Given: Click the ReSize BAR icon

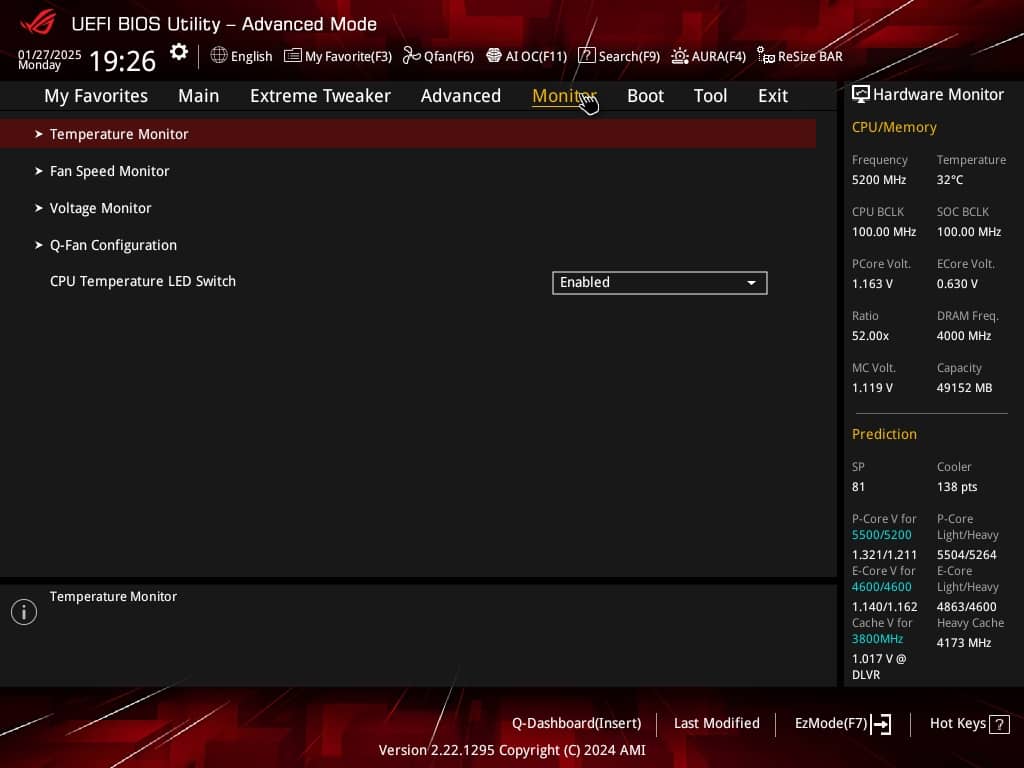Looking at the screenshot, I should (x=765, y=56).
